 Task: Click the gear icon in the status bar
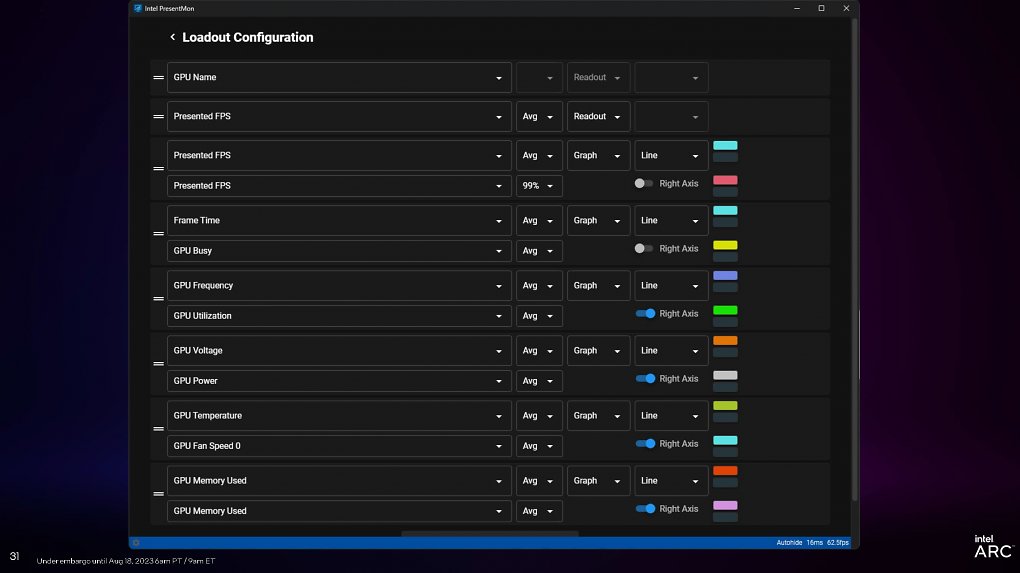(136, 542)
